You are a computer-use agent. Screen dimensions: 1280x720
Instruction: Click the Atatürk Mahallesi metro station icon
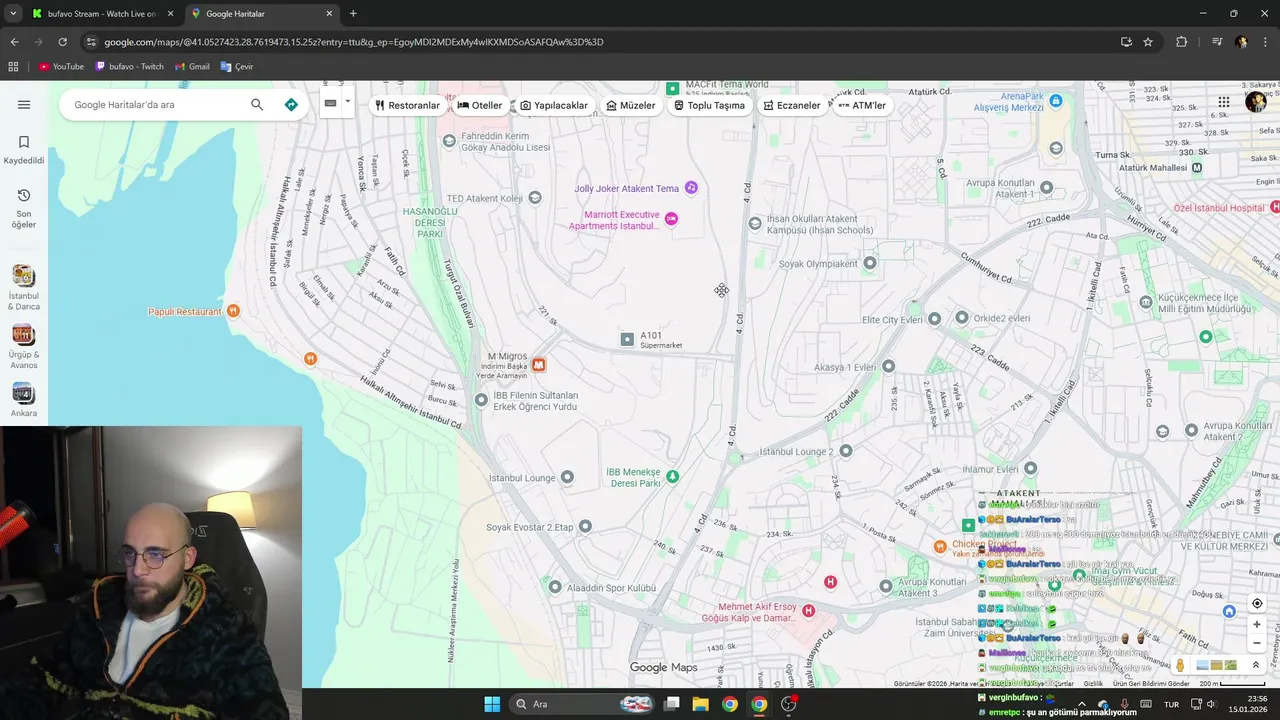(x=1197, y=167)
